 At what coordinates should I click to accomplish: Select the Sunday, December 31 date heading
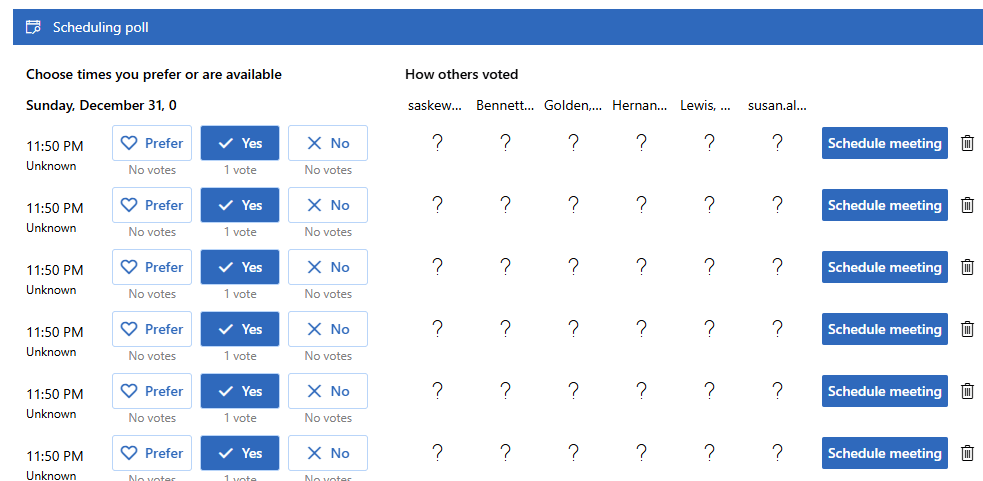(x=101, y=105)
